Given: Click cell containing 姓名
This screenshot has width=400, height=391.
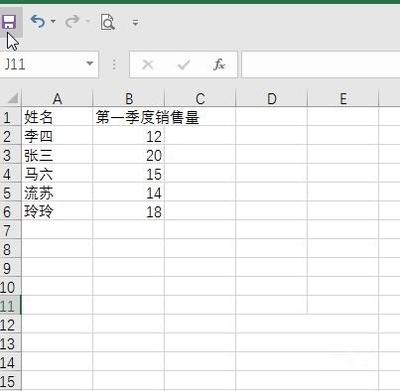Looking at the screenshot, I should click(57, 117).
